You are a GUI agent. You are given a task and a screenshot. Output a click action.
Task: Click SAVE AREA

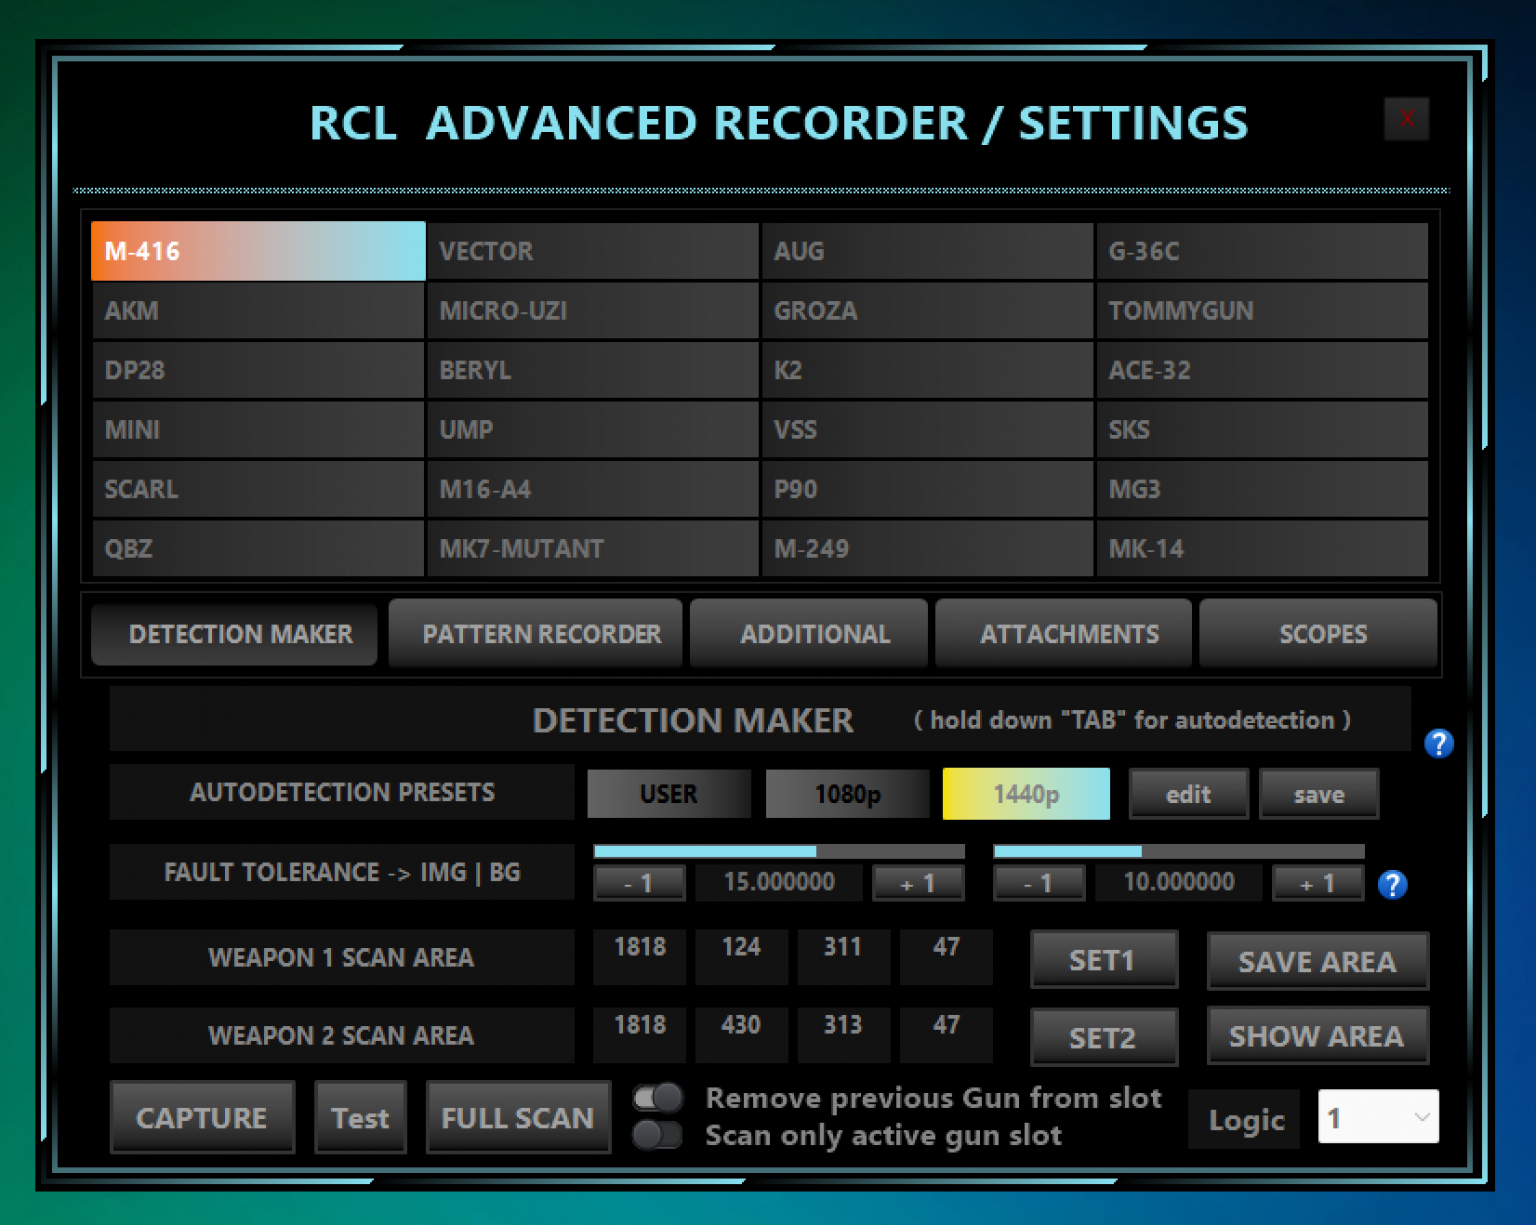click(x=1317, y=961)
